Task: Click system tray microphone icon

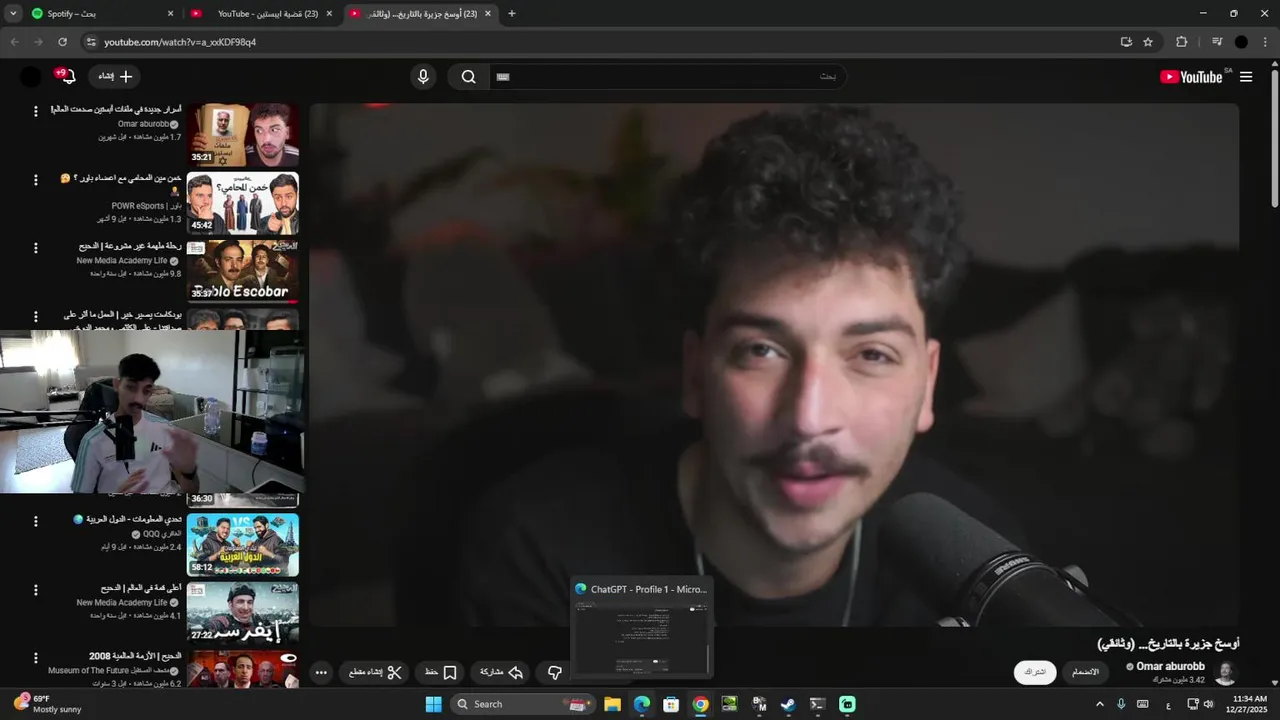Action: (1121, 704)
